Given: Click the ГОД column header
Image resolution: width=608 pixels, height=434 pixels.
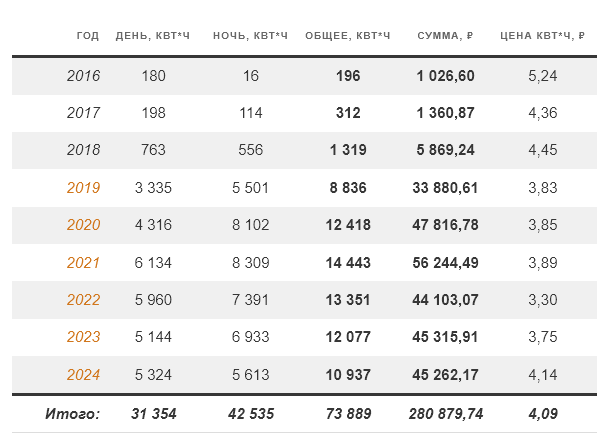Looking at the screenshot, I should pos(88,36).
